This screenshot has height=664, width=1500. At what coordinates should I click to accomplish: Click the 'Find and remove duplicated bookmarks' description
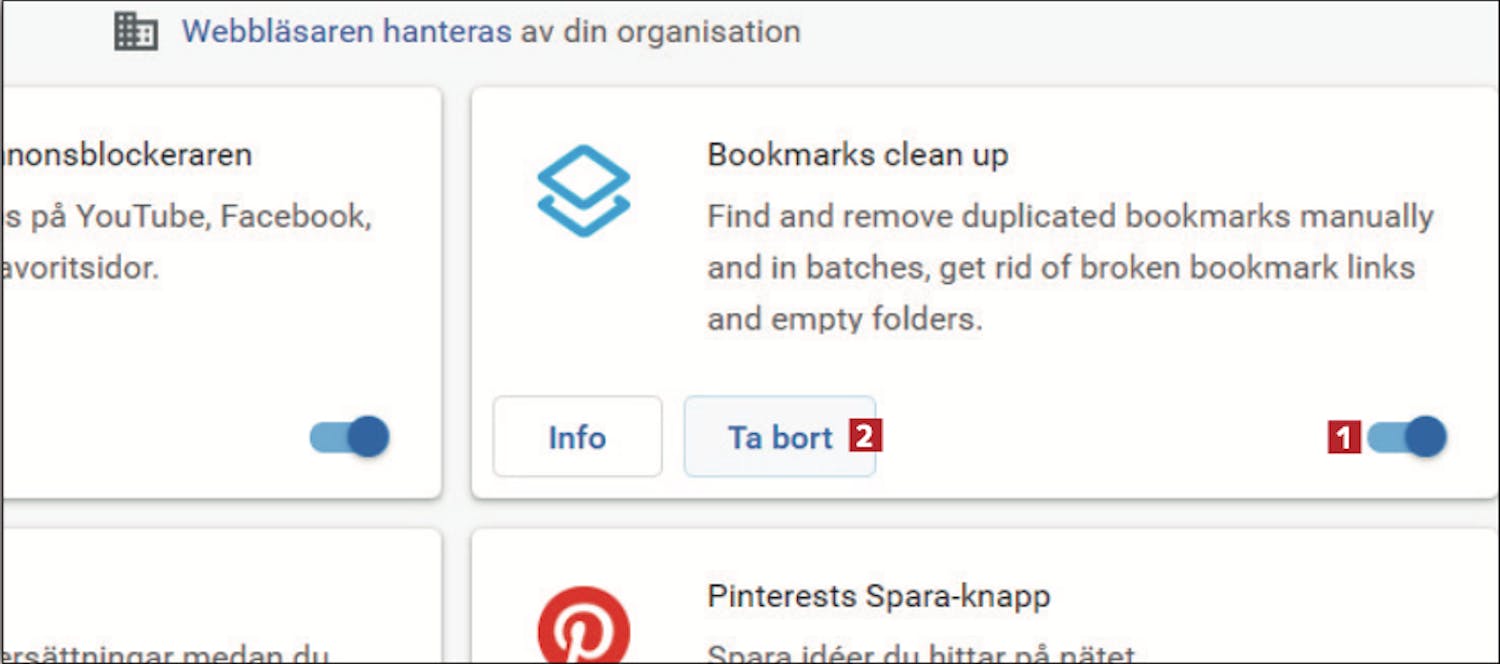(1071, 216)
